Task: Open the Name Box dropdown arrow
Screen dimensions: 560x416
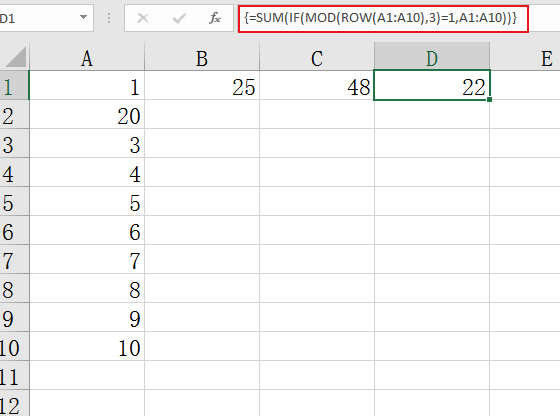Action: (83, 17)
